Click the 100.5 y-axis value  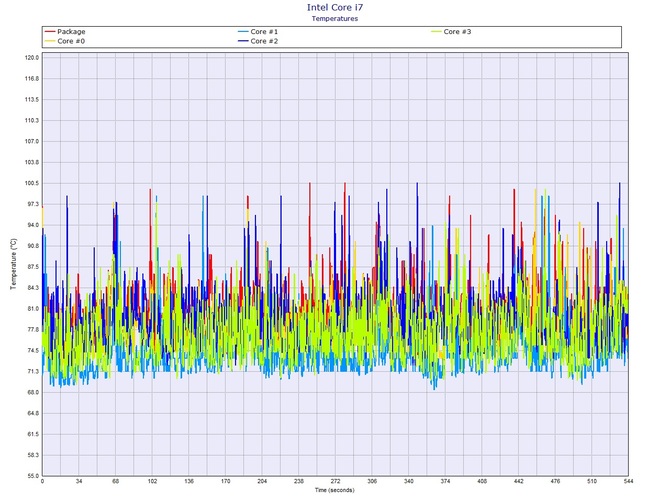32,183
